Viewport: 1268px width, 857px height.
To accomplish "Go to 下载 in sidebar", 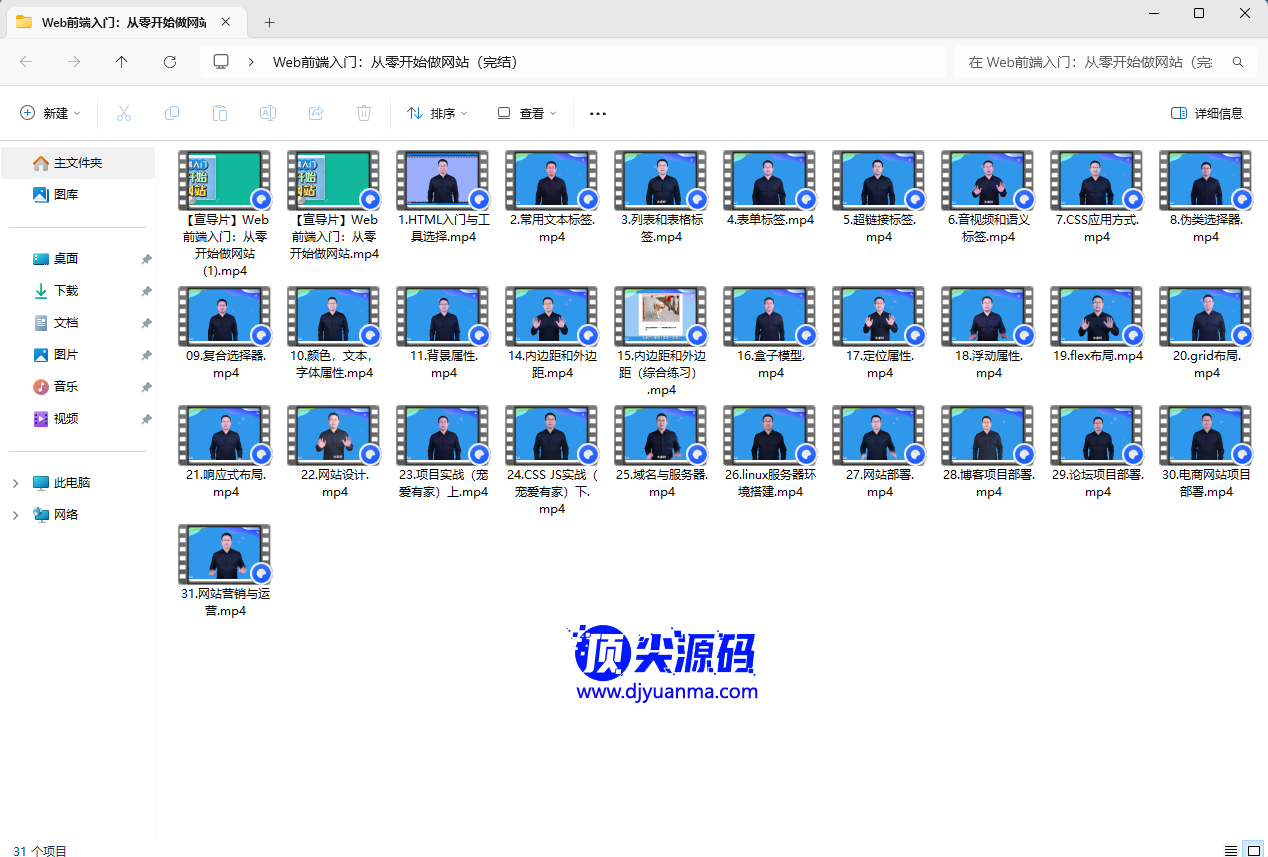I will [x=66, y=291].
